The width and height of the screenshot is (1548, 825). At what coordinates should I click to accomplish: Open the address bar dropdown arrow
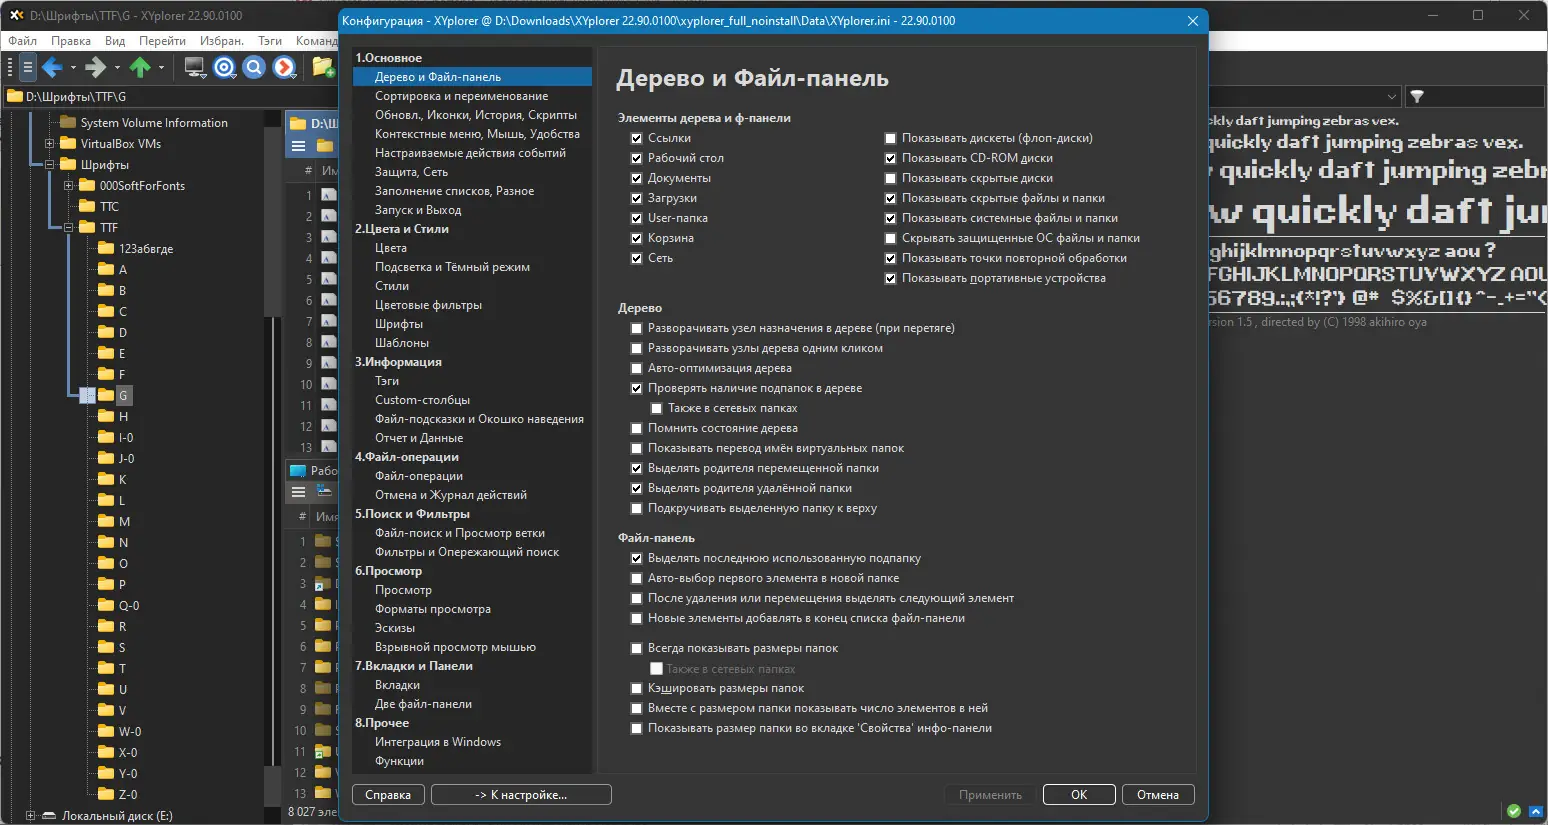click(1391, 97)
